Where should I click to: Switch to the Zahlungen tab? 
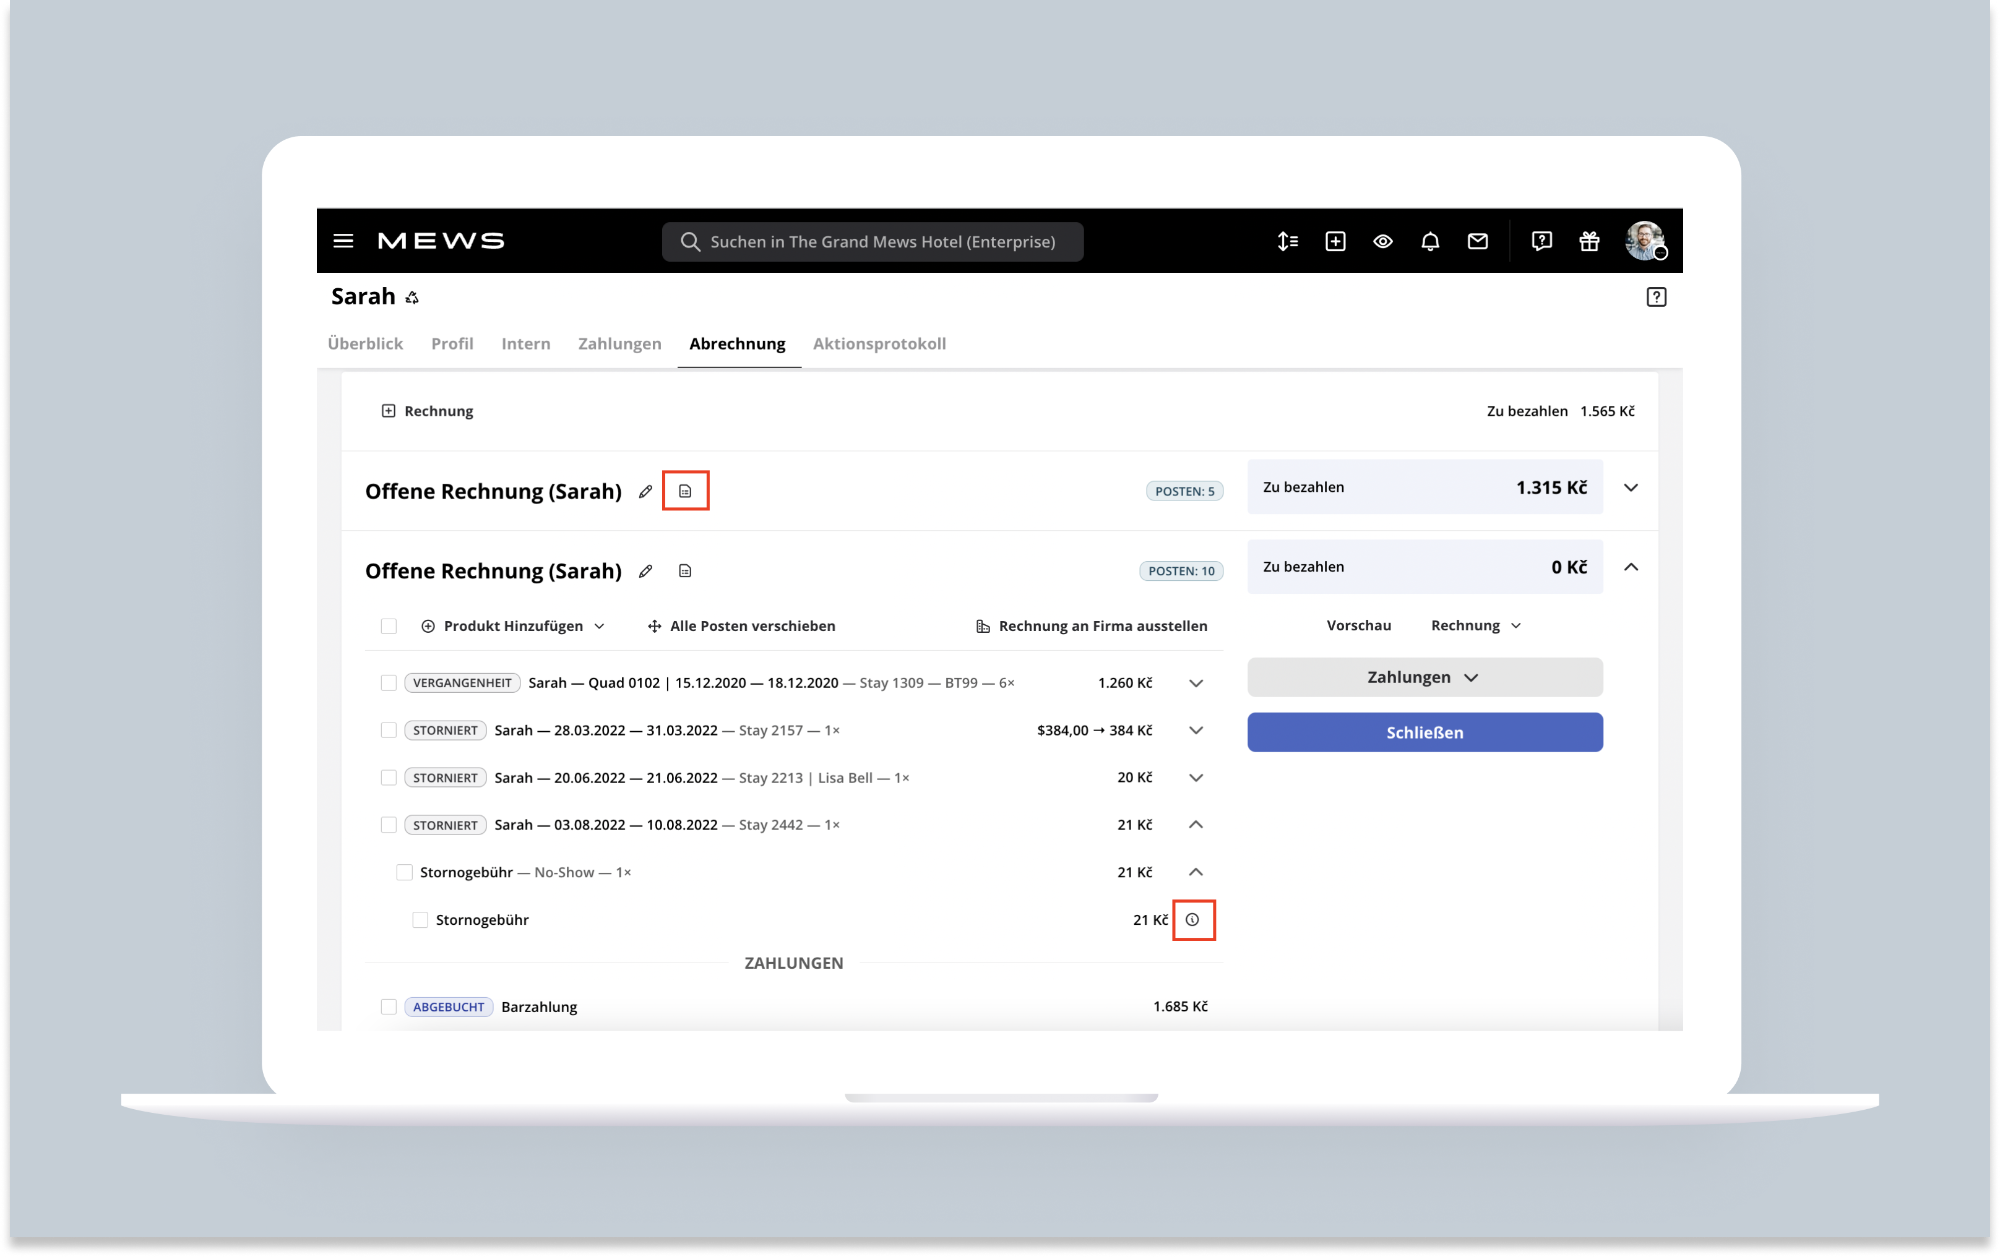(x=619, y=344)
